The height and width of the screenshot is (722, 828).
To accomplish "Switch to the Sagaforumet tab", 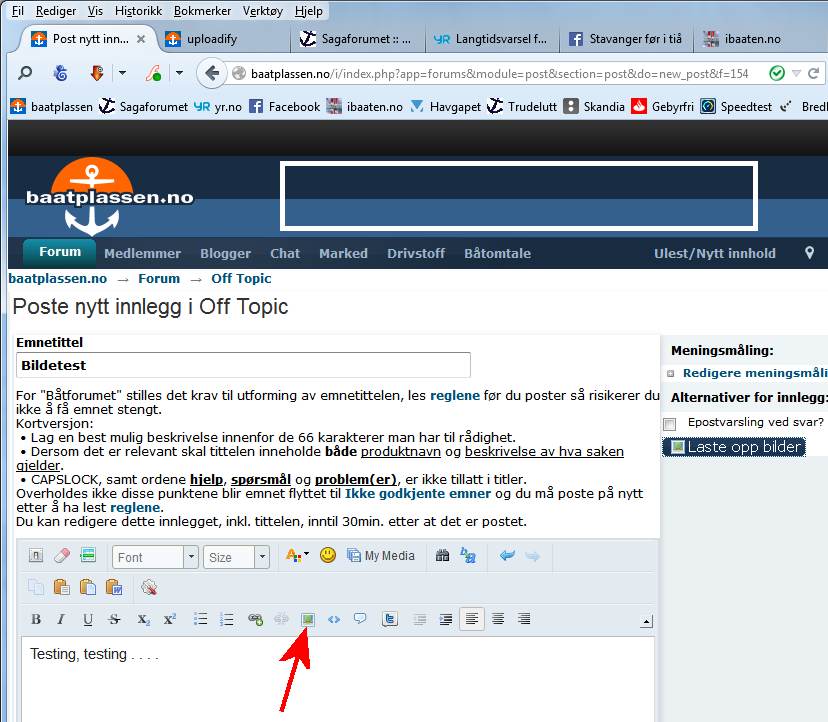I will pyautogui.click(x=357, y=39).
